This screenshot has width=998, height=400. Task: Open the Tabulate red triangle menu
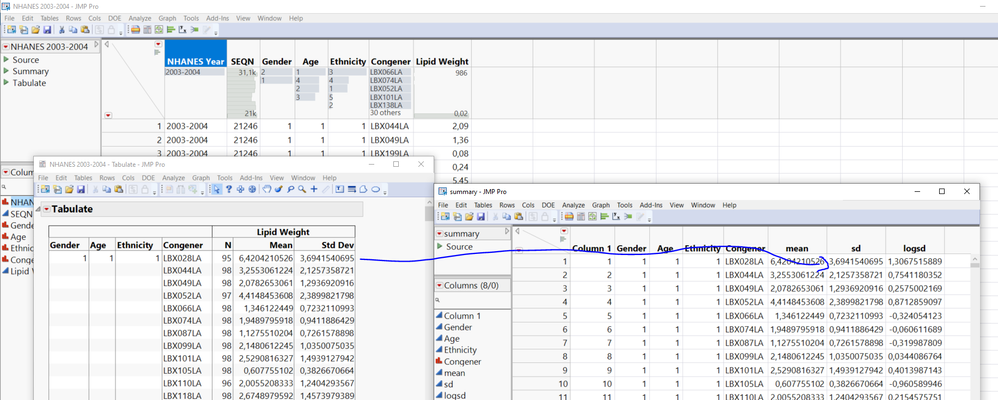45,209
